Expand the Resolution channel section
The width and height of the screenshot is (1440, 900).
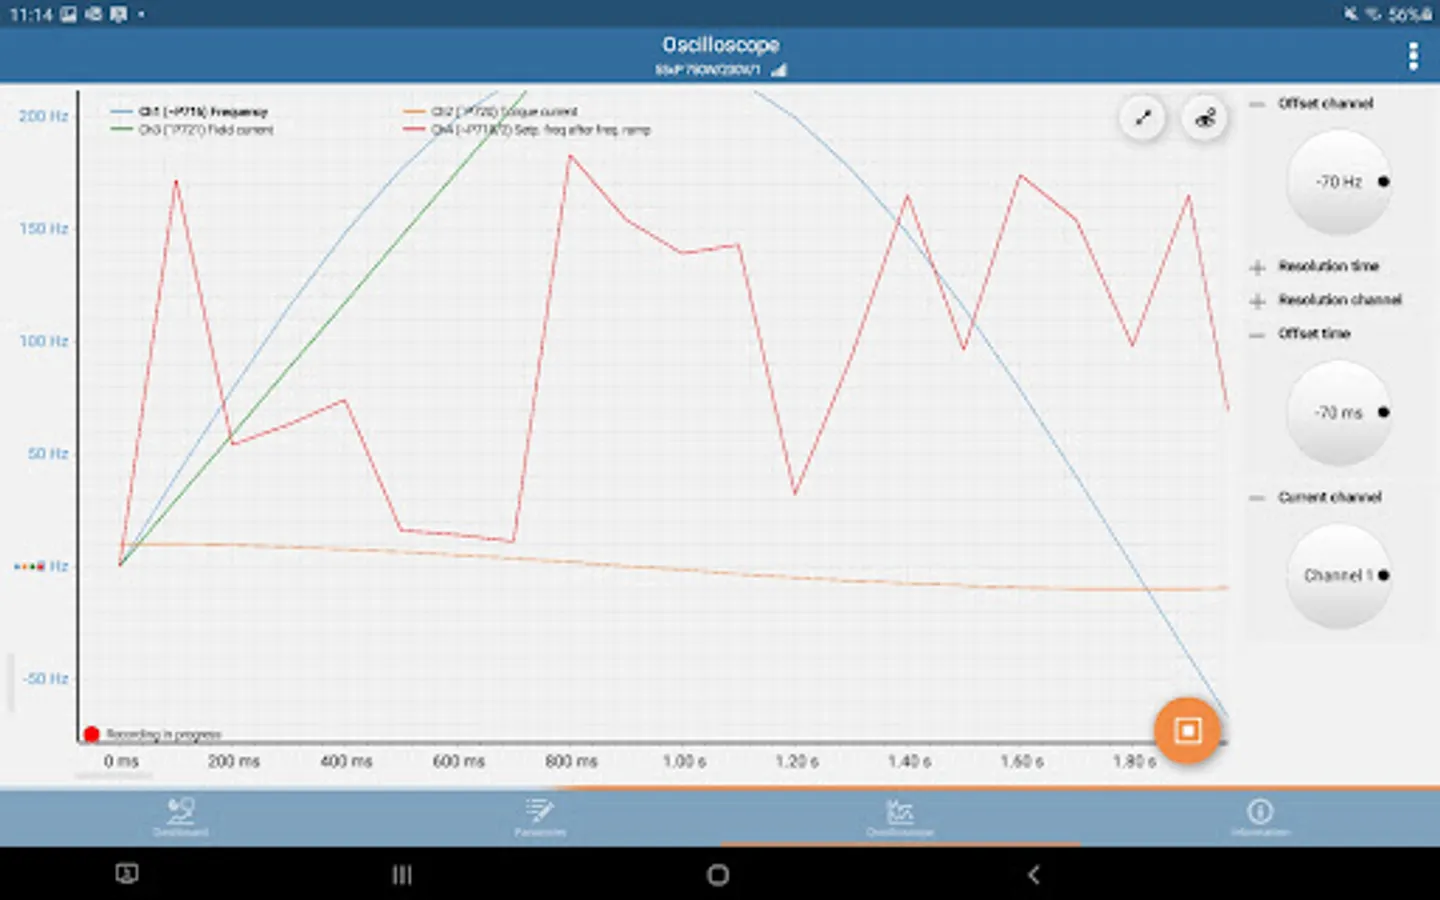1257,300
